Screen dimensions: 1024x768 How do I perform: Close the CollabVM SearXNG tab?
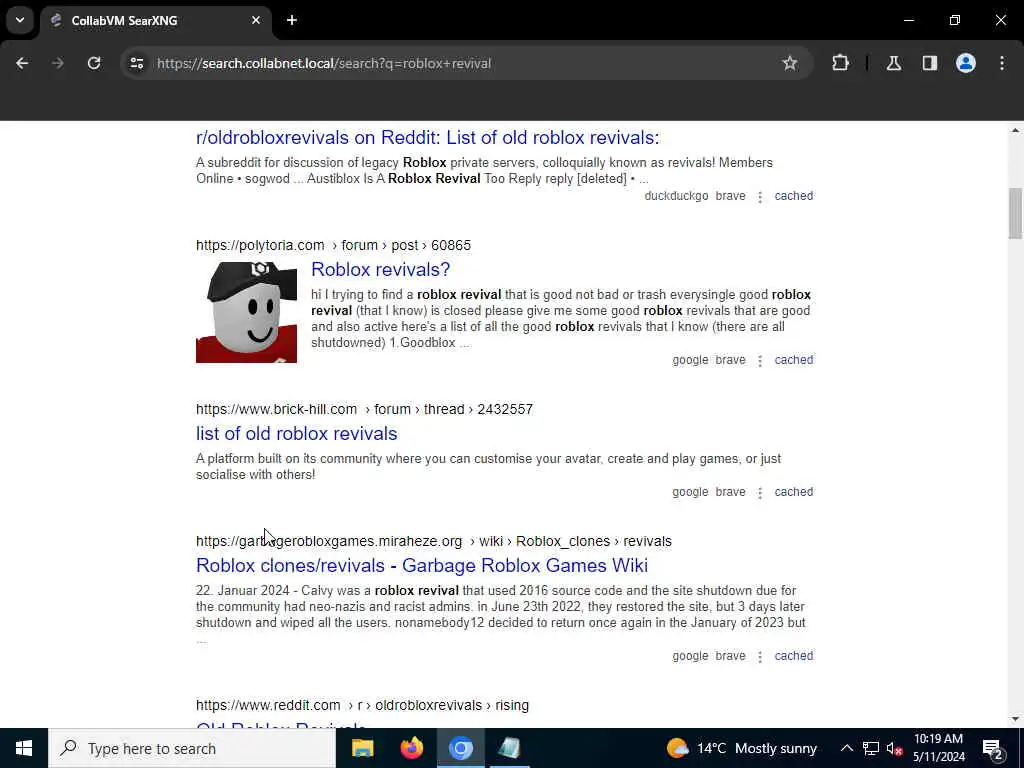(256, 20)
